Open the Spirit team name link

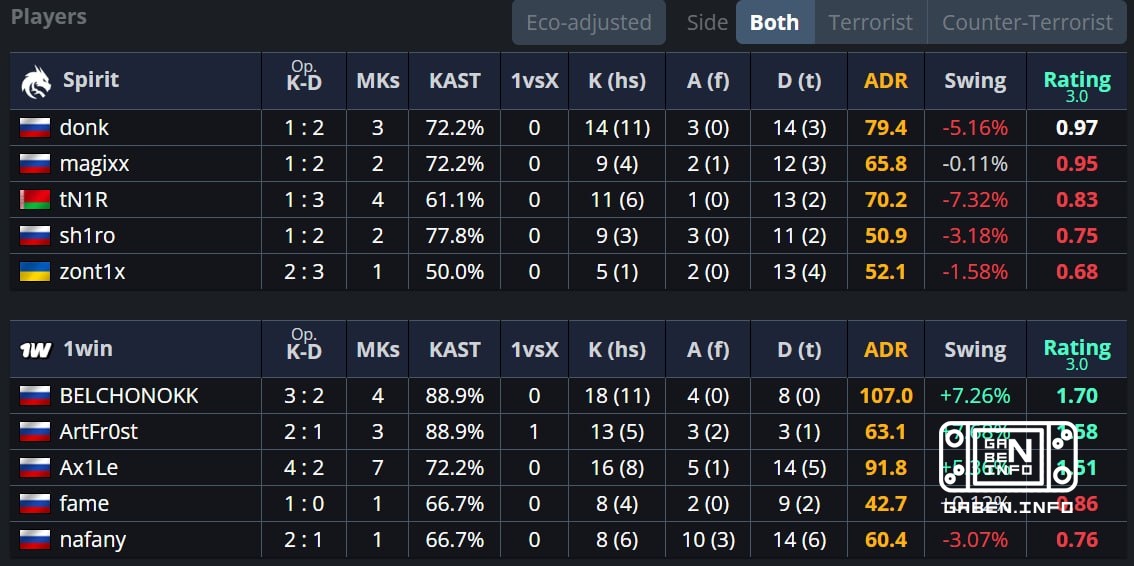tap(91, 80)
